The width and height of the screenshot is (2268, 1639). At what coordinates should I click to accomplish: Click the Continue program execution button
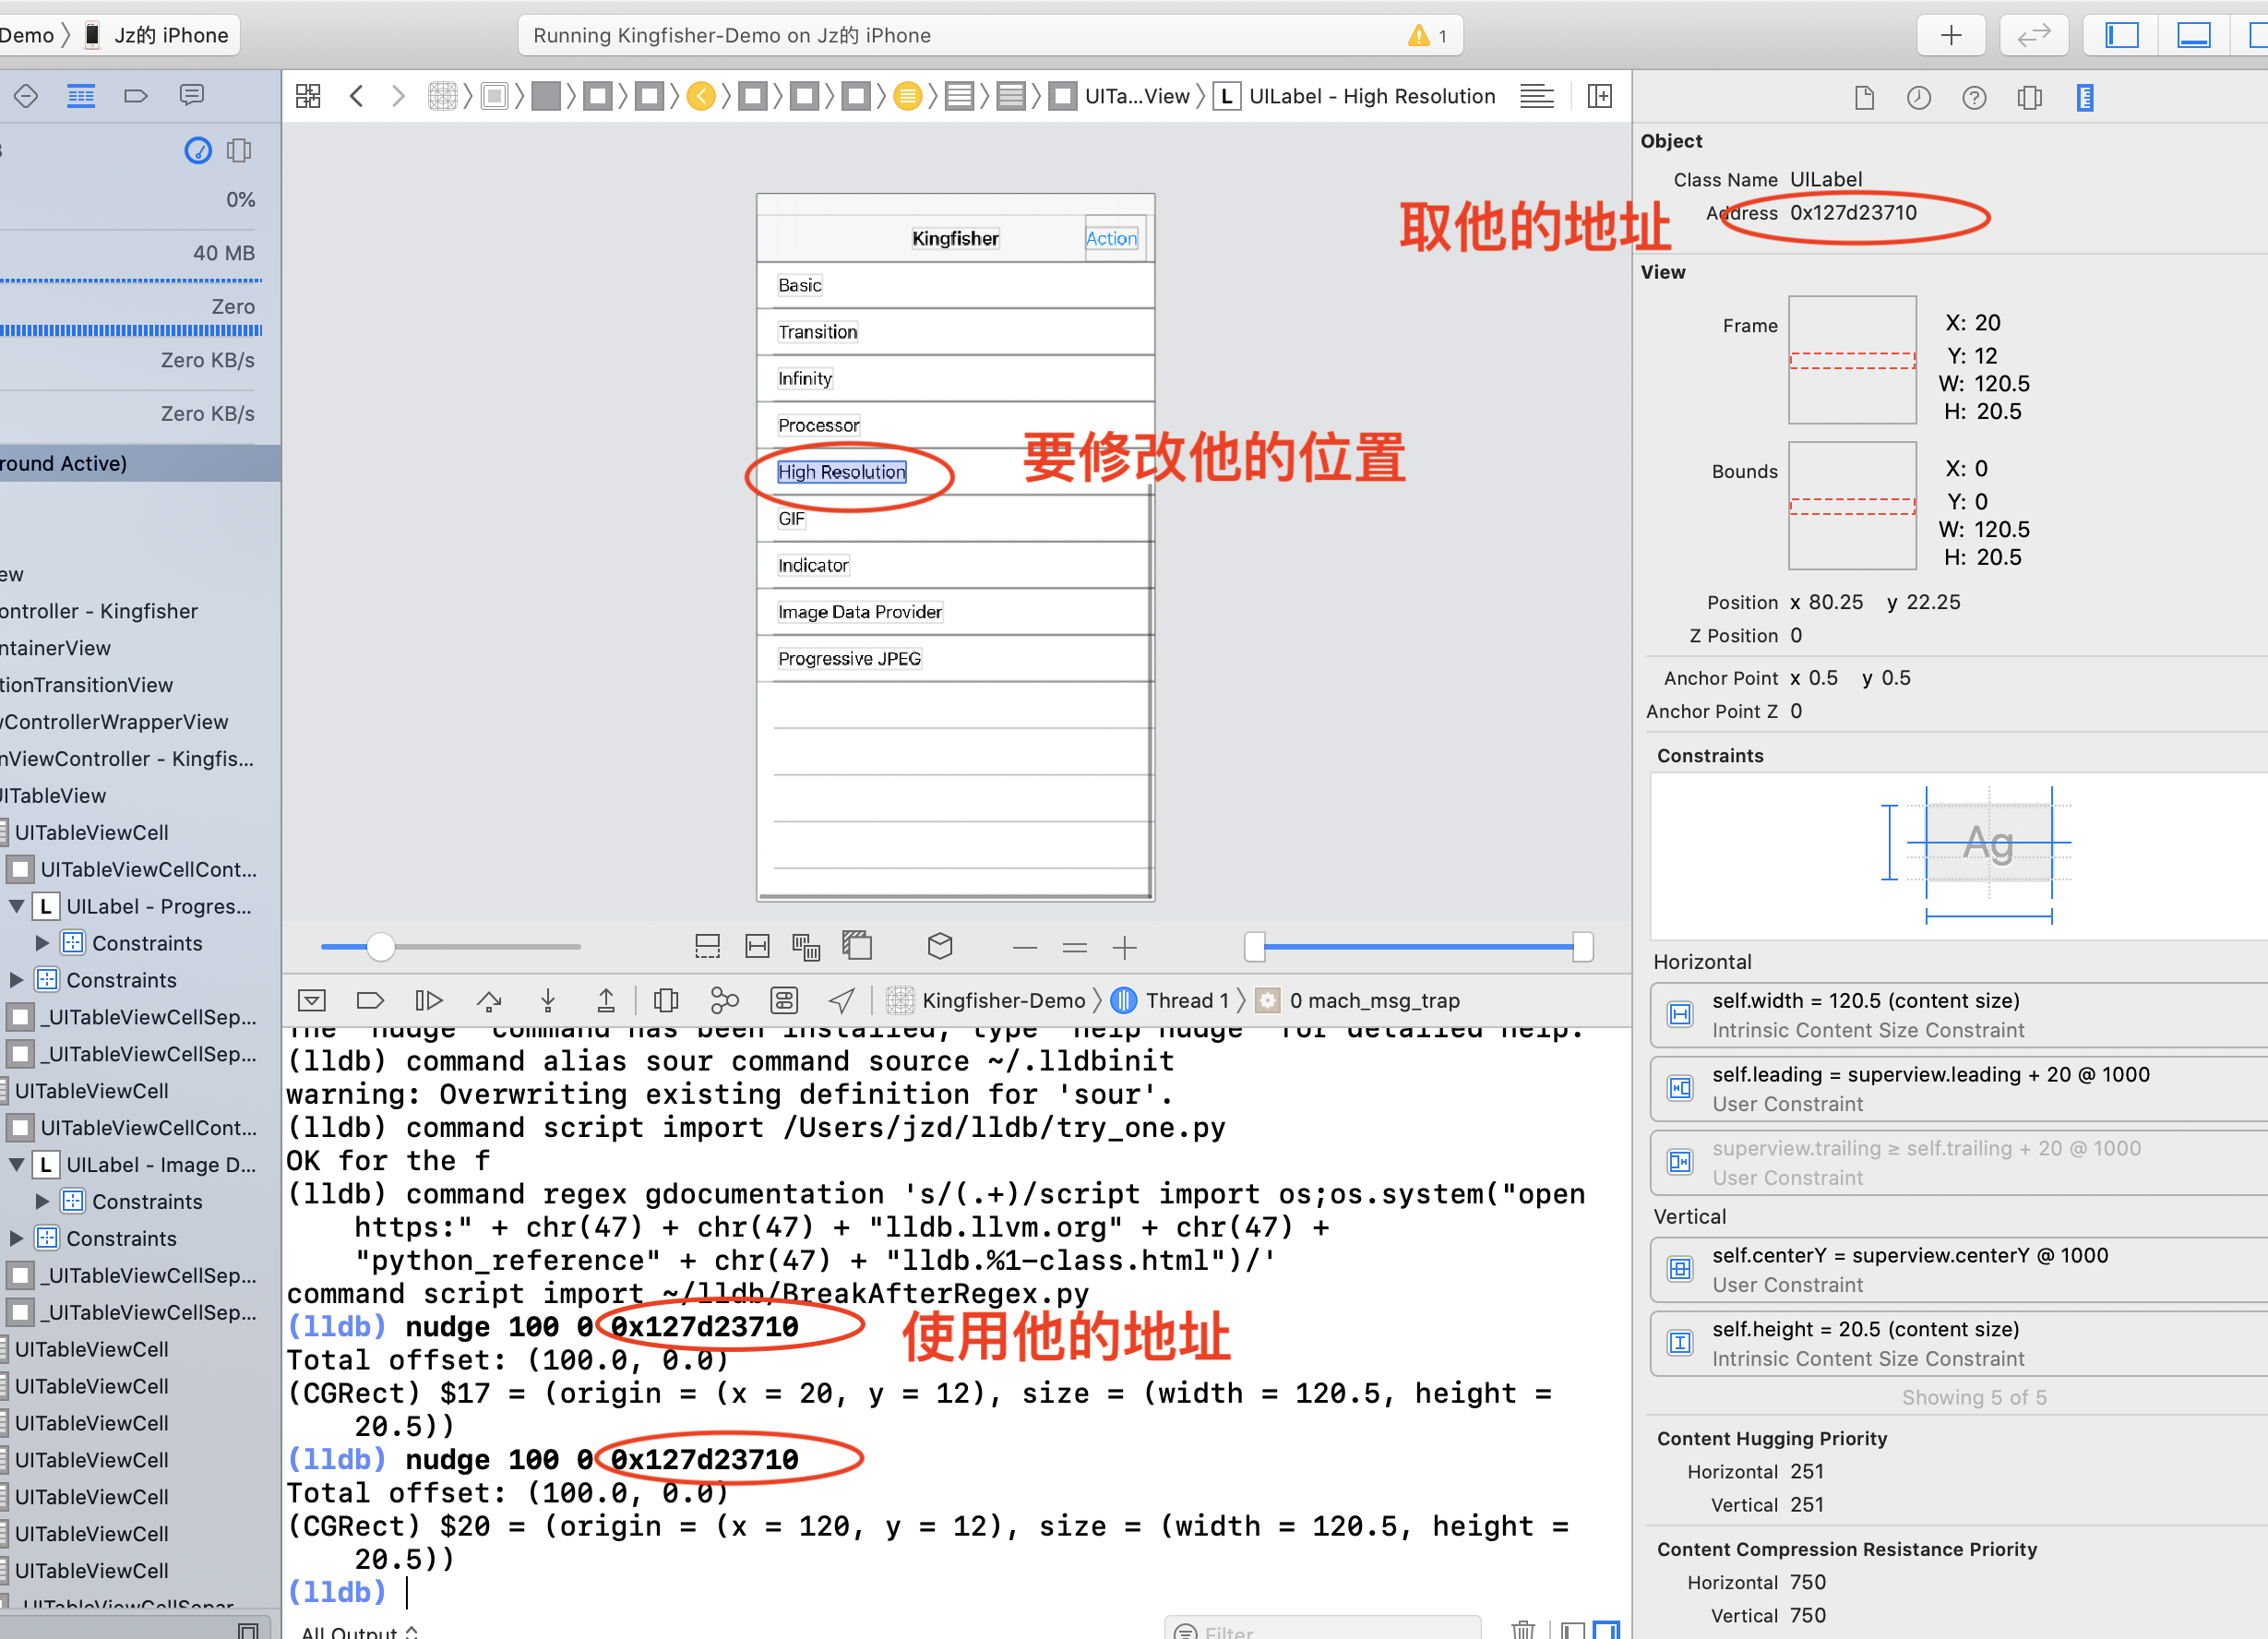click(428, 1000)
